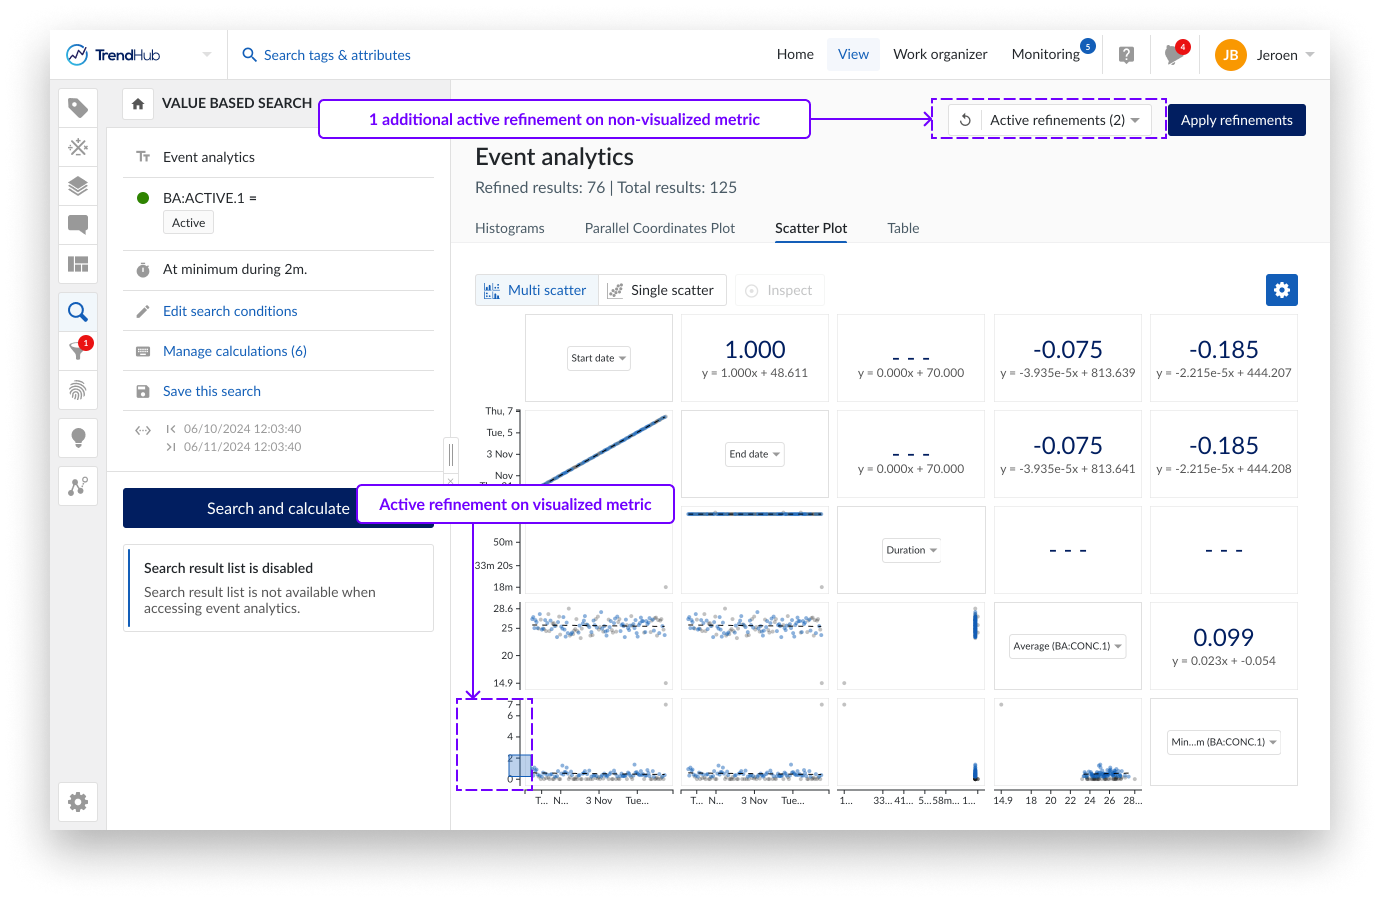1380x900 pixels.
Task: Click the layers icon in left sidebar
Action: click(x=78, y=186)
